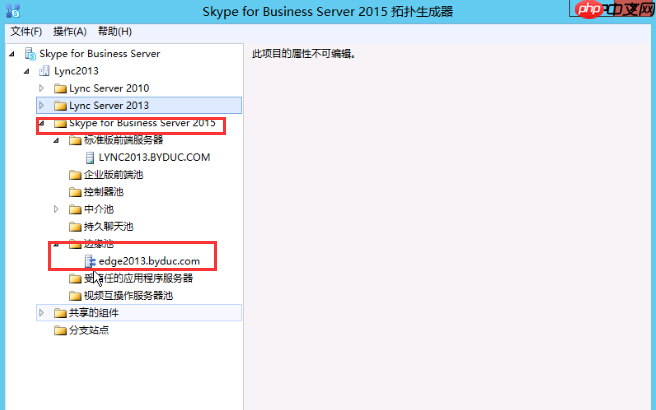Select the LYNC2013.BYDUC.COM server entry
The height and width of the screenshot is (410, 656).
point(154,157)
